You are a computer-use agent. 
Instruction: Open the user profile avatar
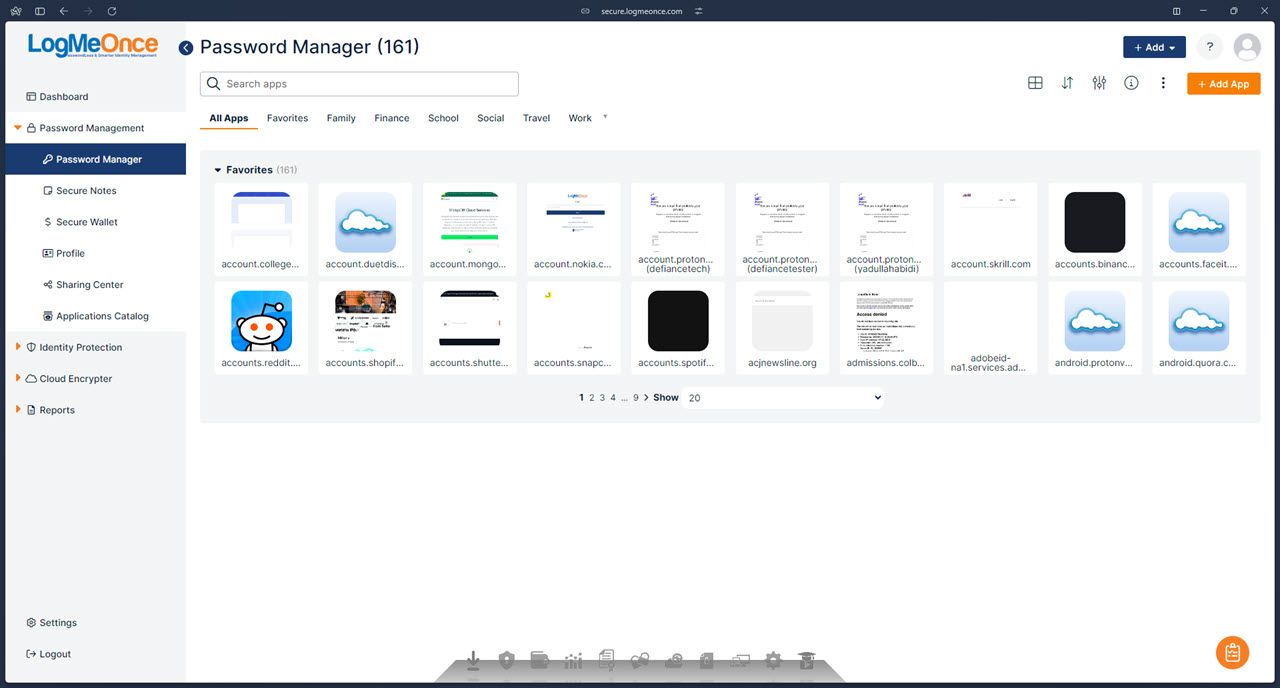[x=1247, y=47]
